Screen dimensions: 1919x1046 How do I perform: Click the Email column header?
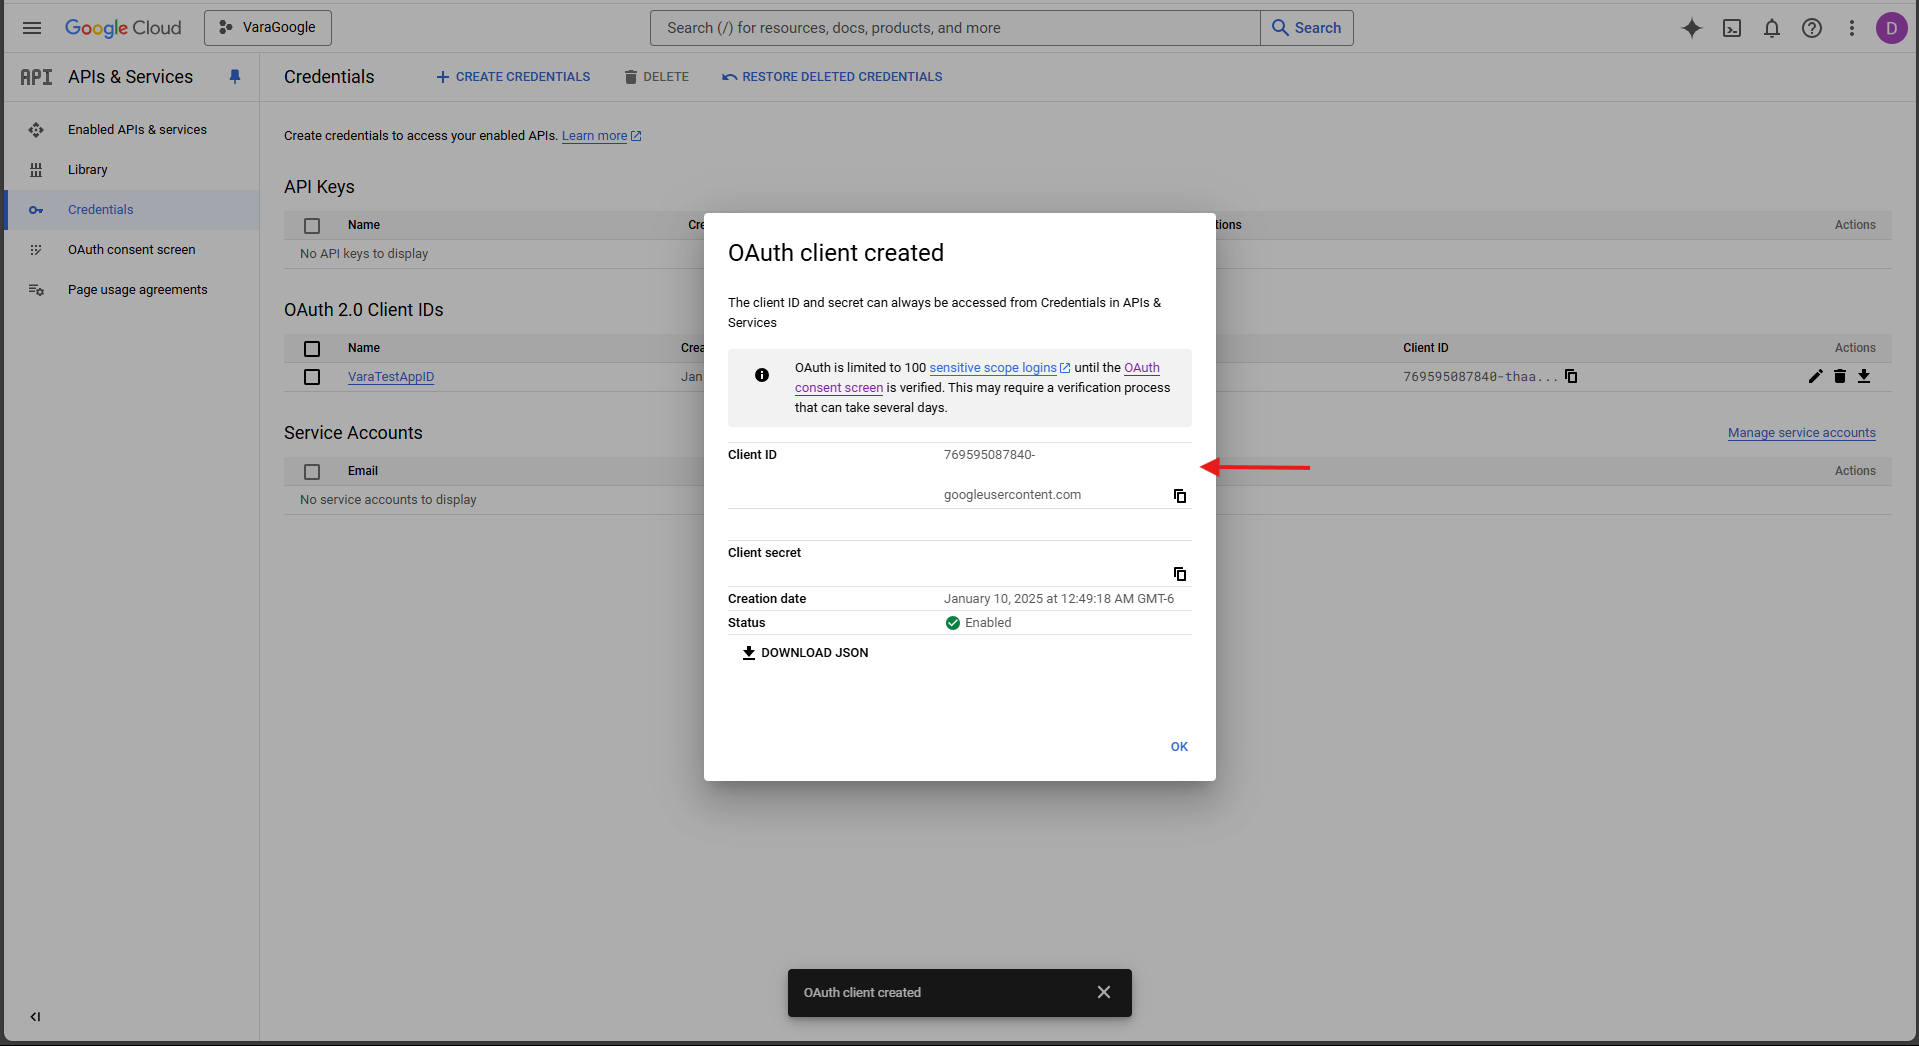(363, 471)
